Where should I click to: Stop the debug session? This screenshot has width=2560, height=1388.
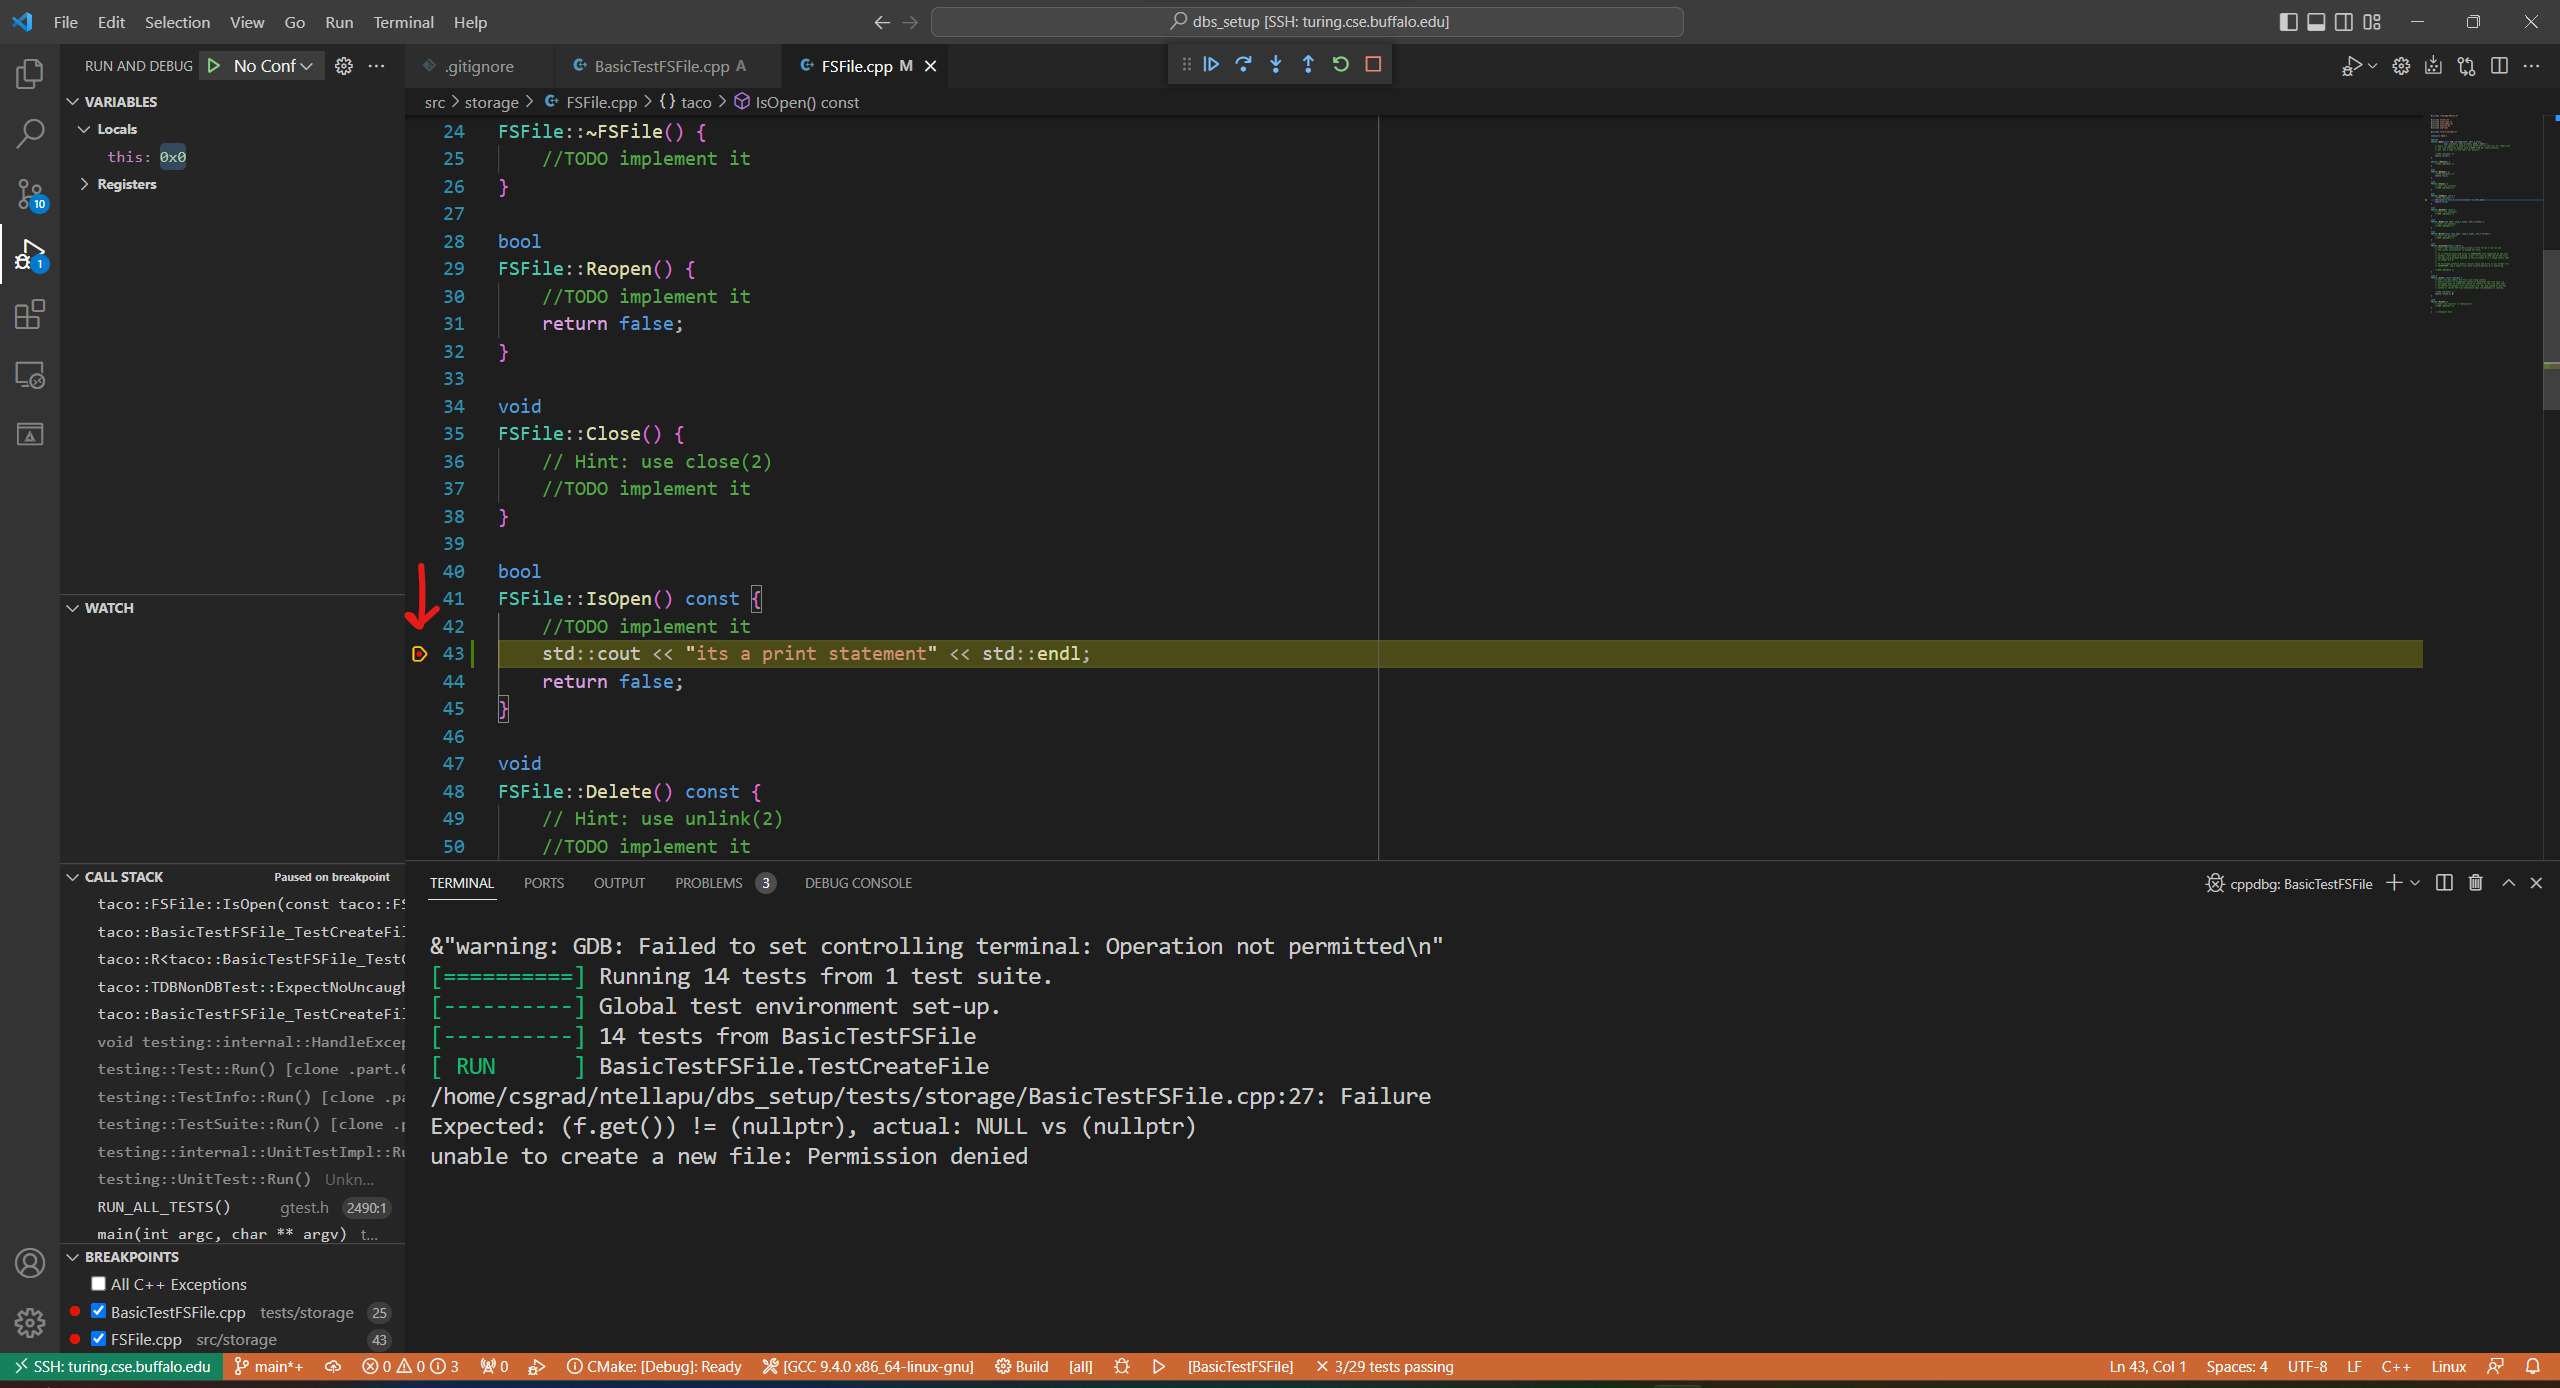[x=1373, y=64]
